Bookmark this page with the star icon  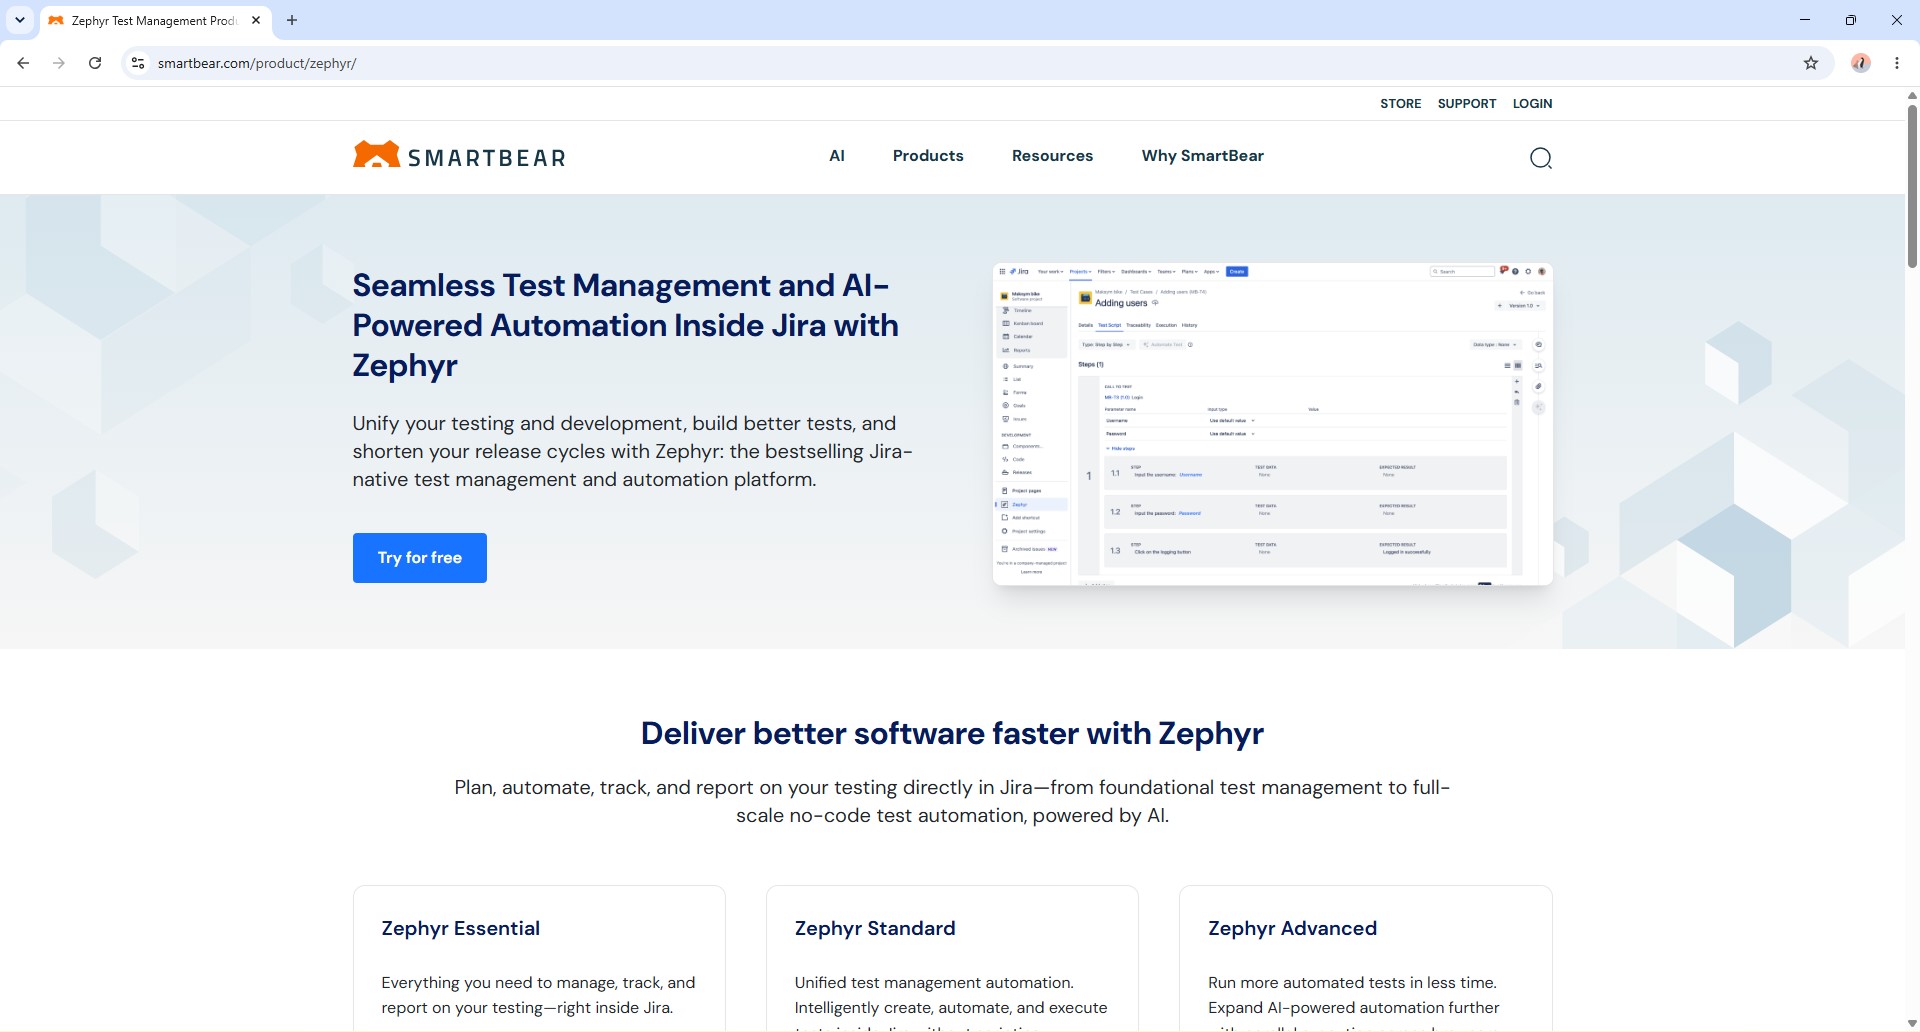coord(1811,63)
